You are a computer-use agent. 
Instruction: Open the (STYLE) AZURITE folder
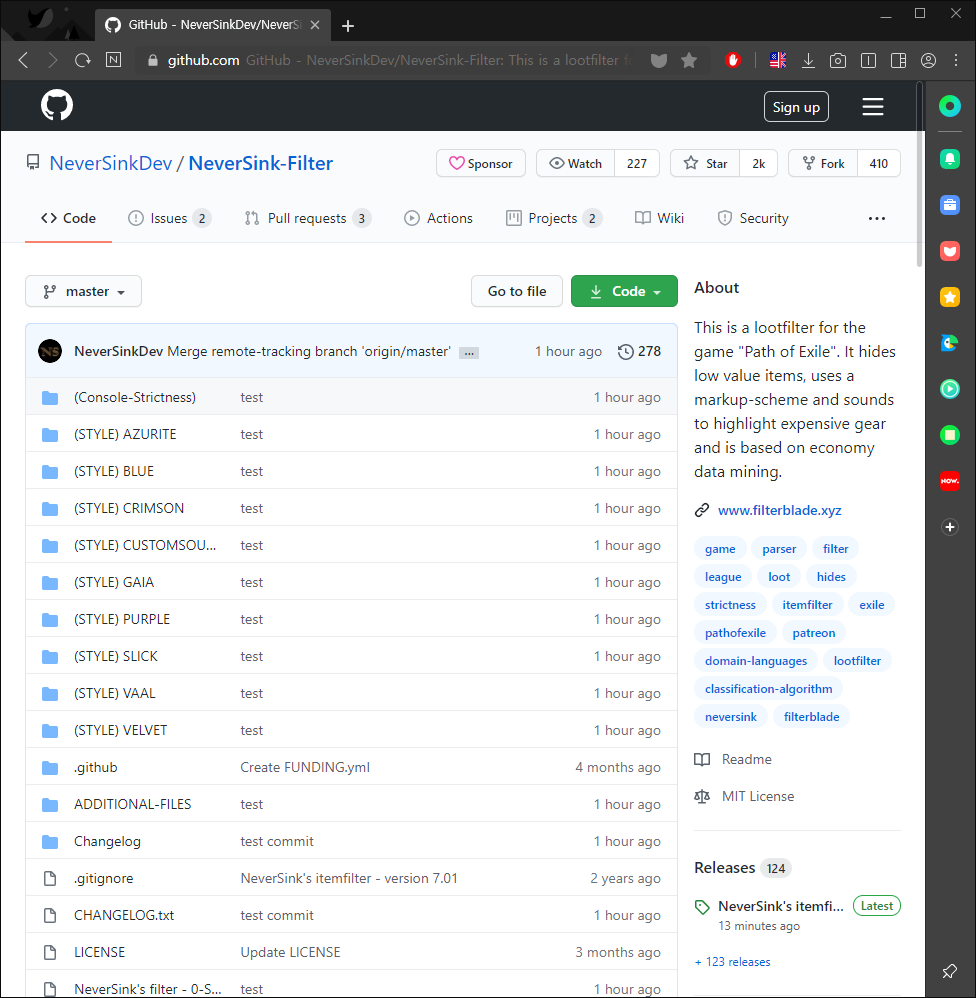click(x=125, y=434)
